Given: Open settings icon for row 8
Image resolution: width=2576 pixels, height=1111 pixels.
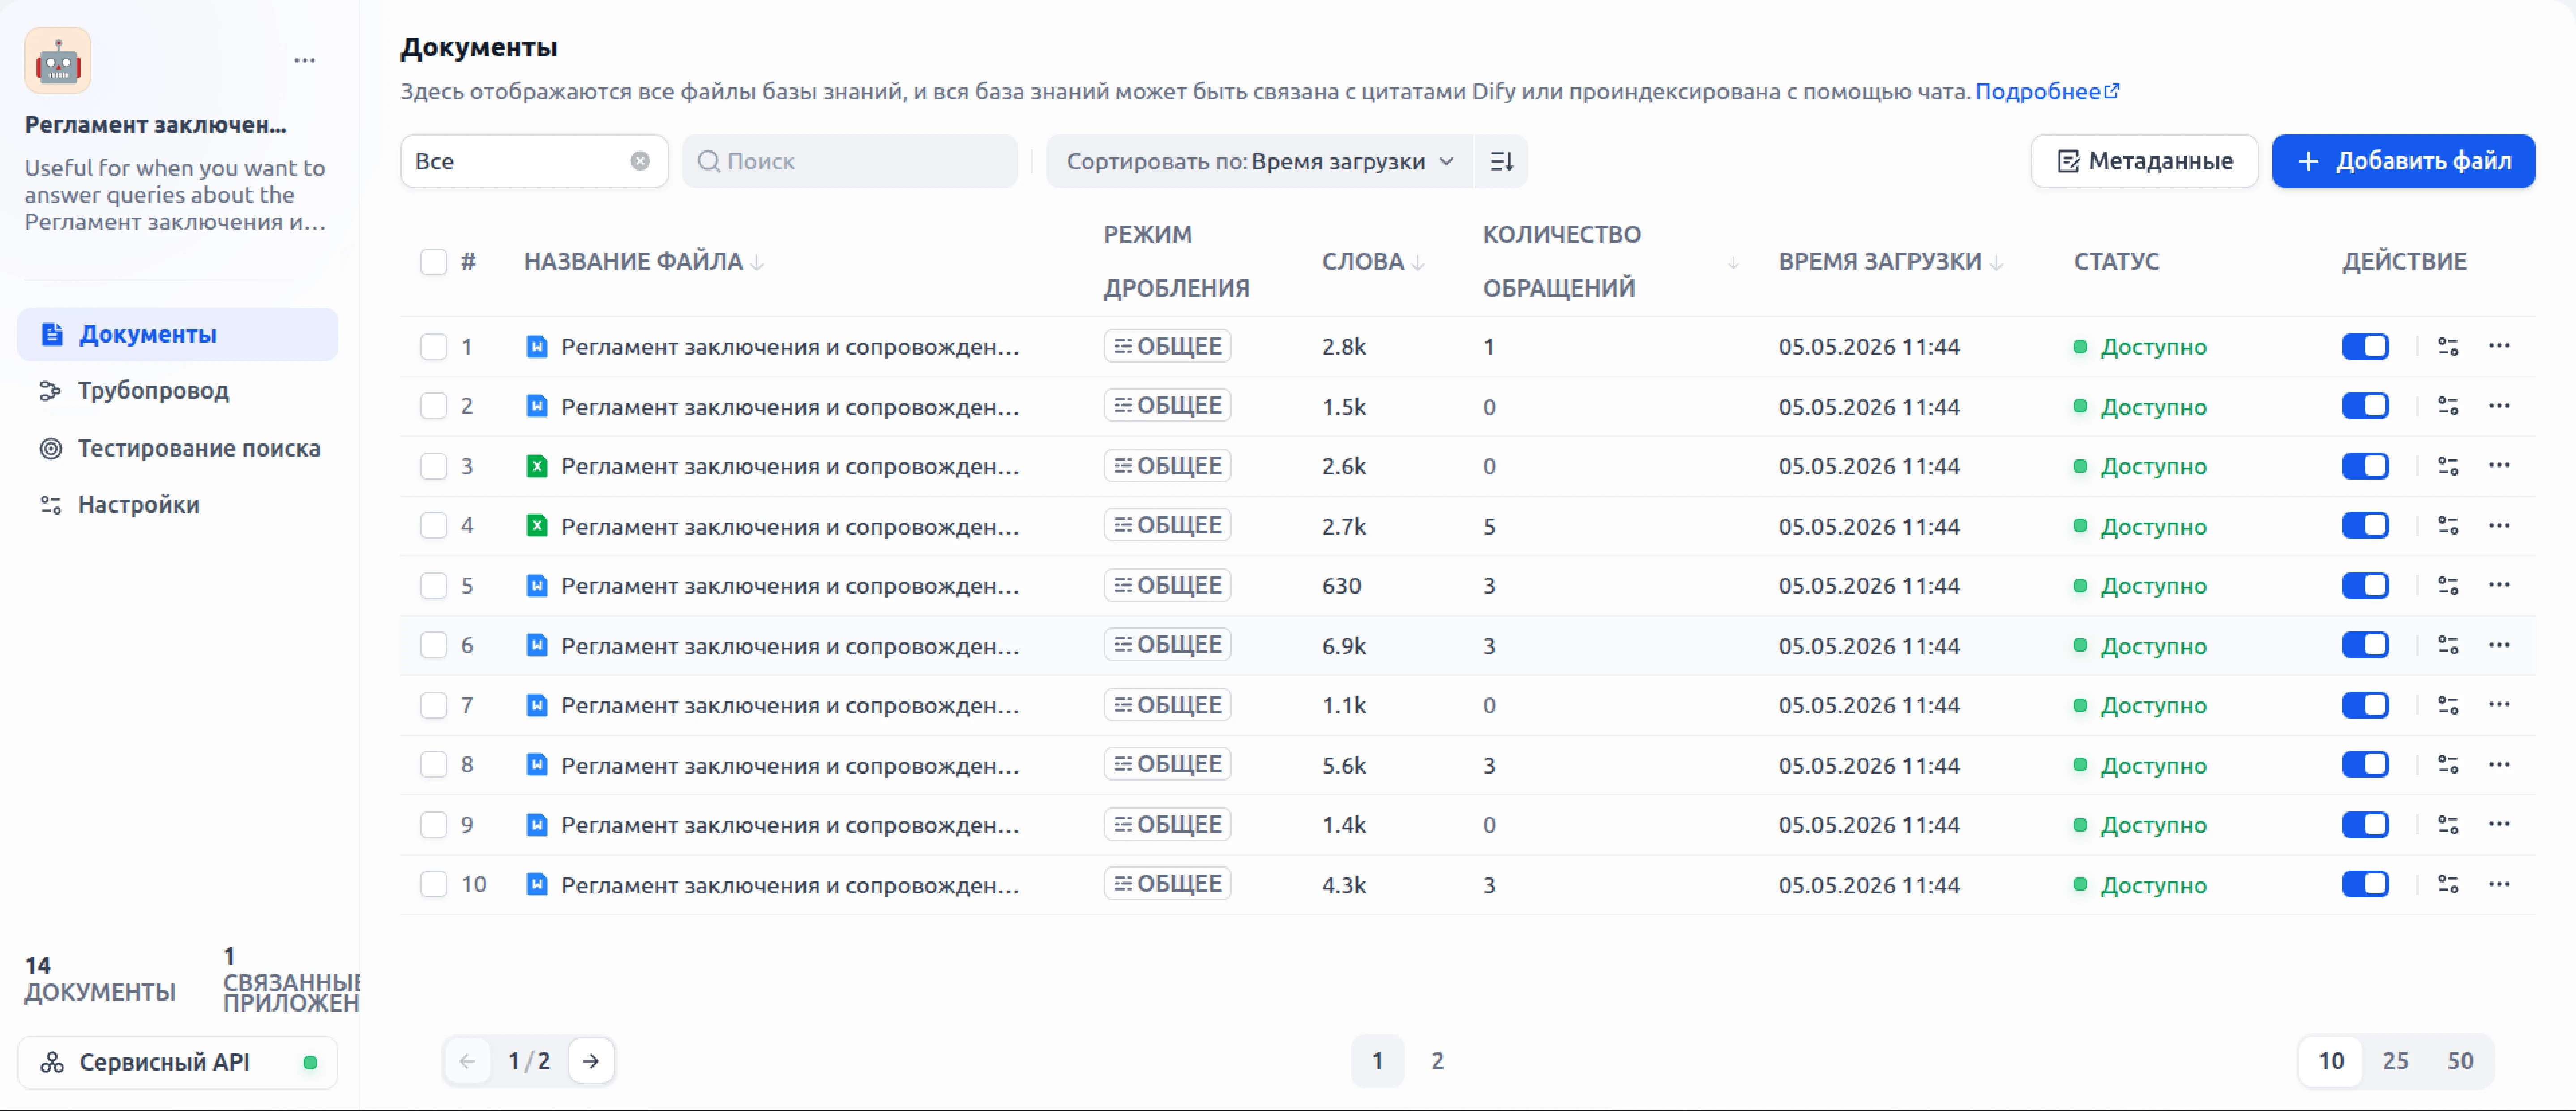Looking at the screenshot, I should pyautogui.click(x=2448, y=765).
